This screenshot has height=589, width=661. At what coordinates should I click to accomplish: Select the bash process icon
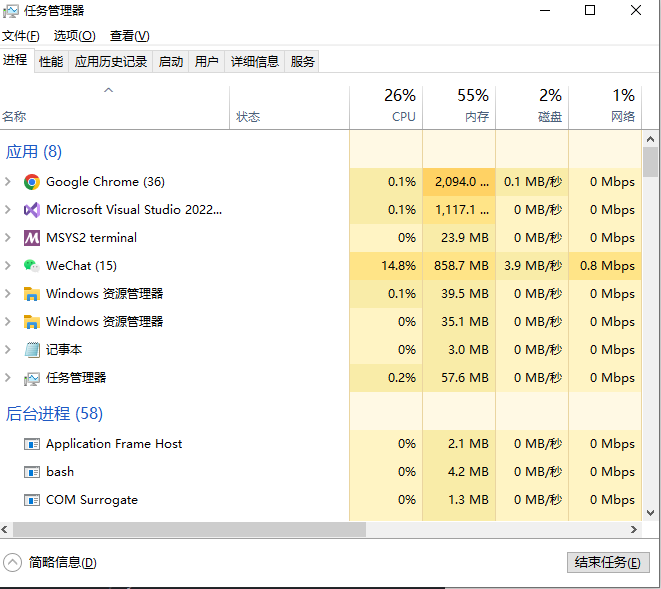coord(32,472)
